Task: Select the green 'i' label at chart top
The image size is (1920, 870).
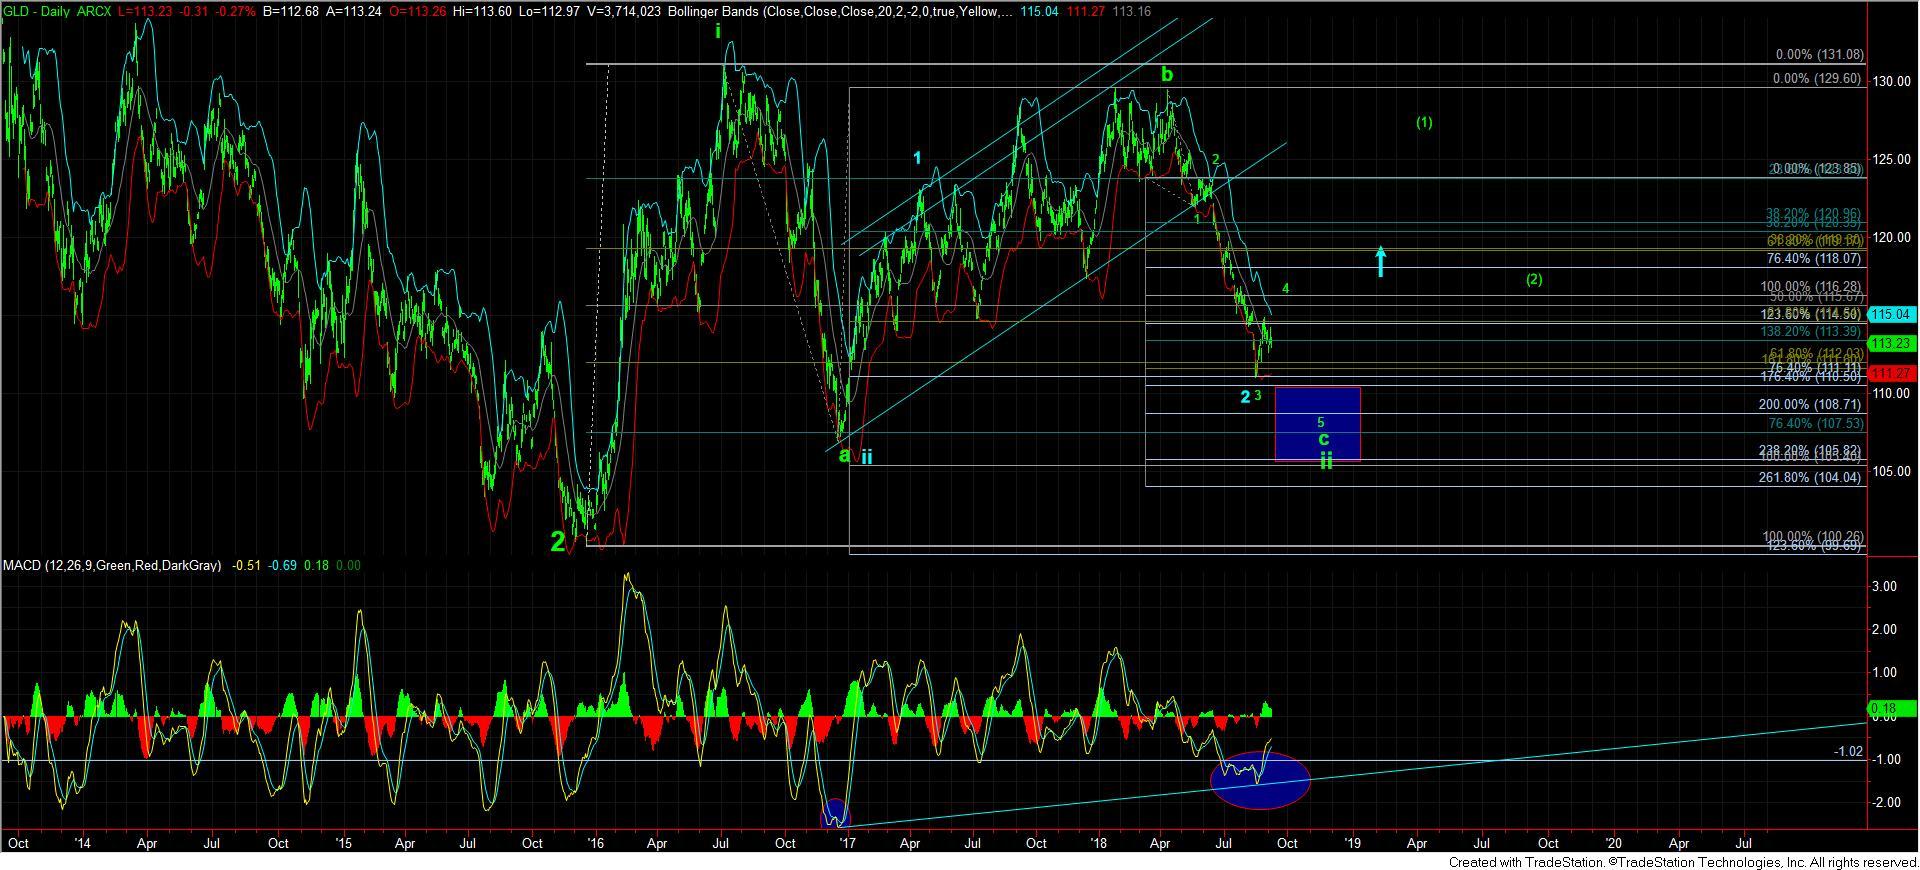Action: point(718,31)
